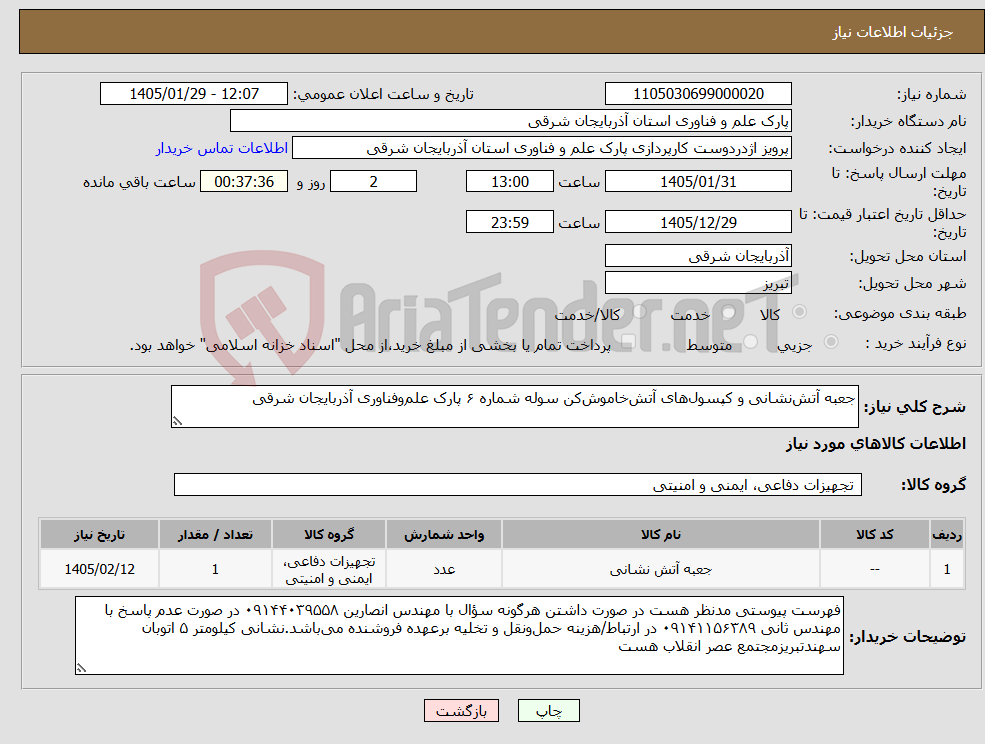Click the resize handle of description box
Image resolution: width=985 pixels, height=744 pixels.
(x=177, y=422)
